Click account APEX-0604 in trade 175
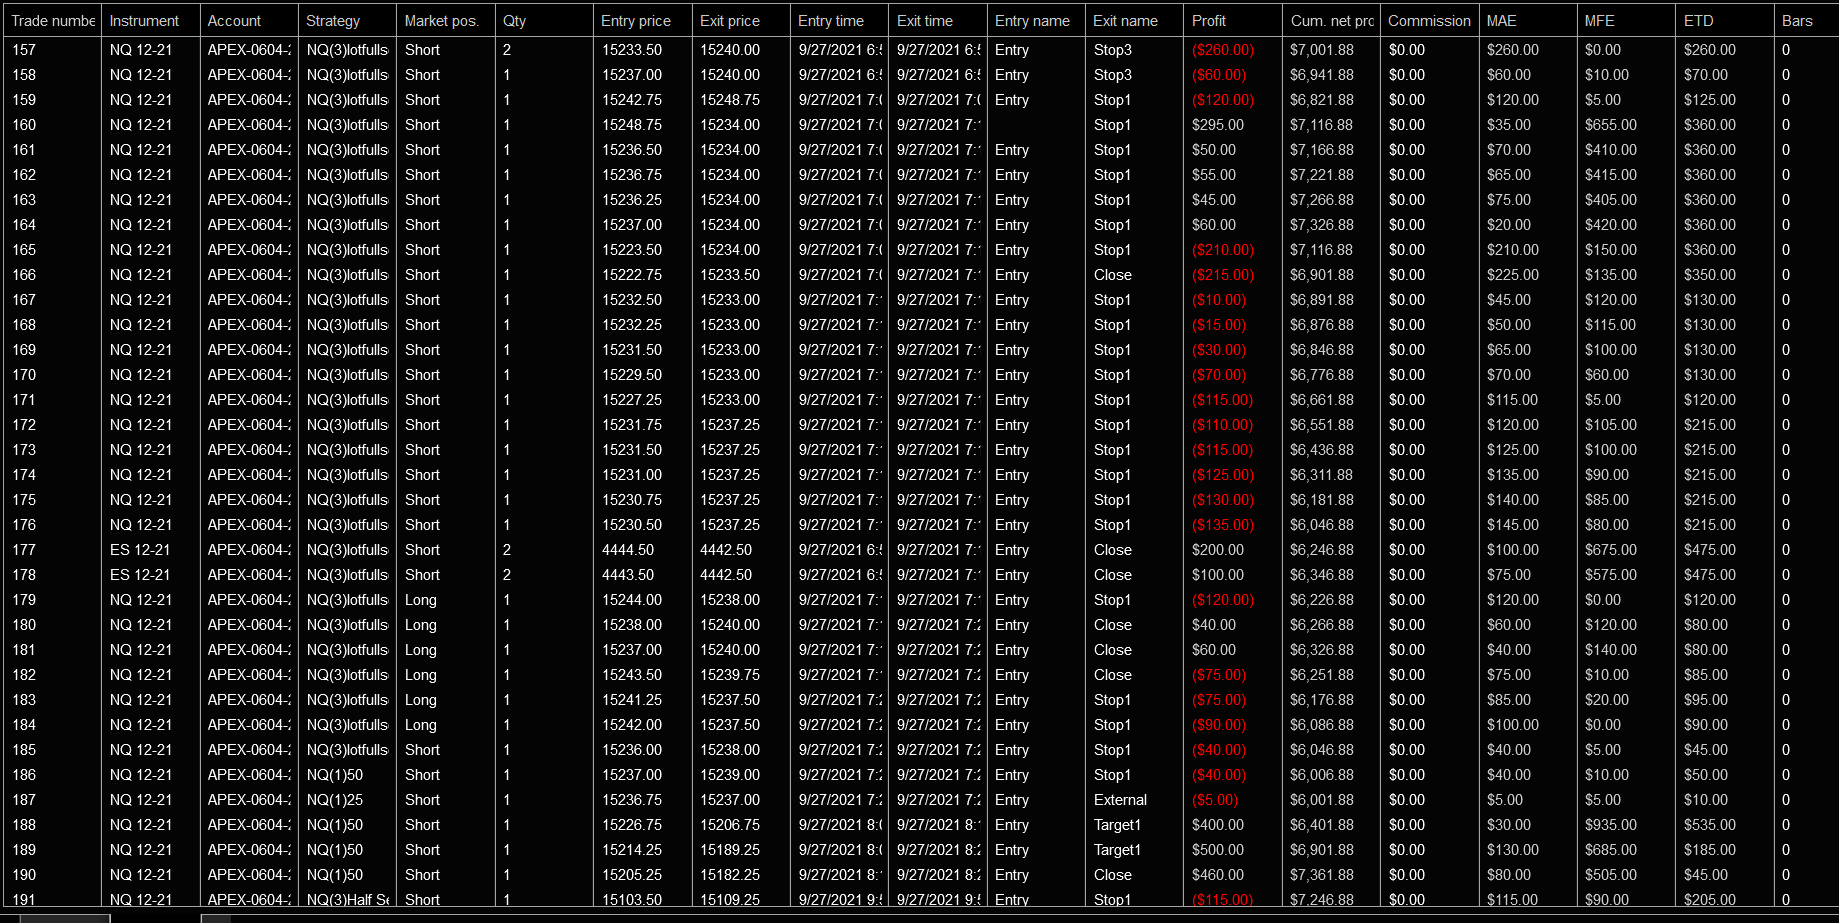 pos(249,500)
